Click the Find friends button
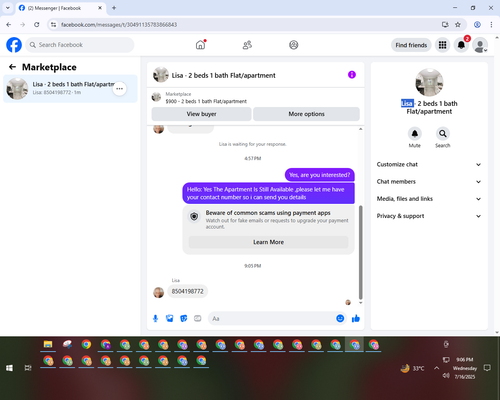The height and width of the screenshot is (400, 500). pos(411,45)
